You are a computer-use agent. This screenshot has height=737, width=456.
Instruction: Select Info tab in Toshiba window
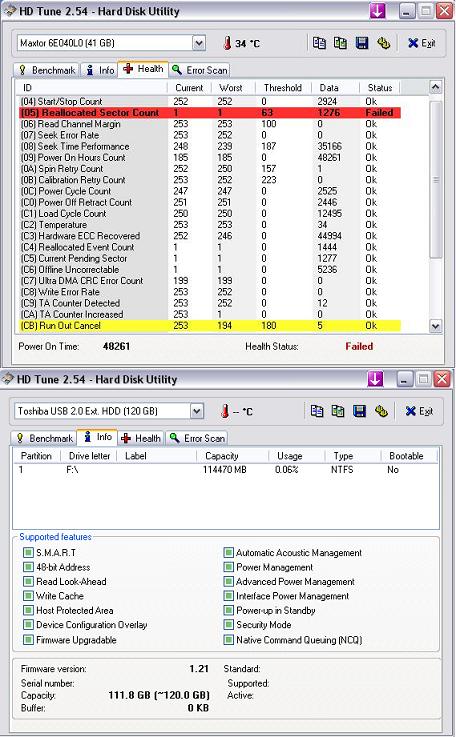98,437
